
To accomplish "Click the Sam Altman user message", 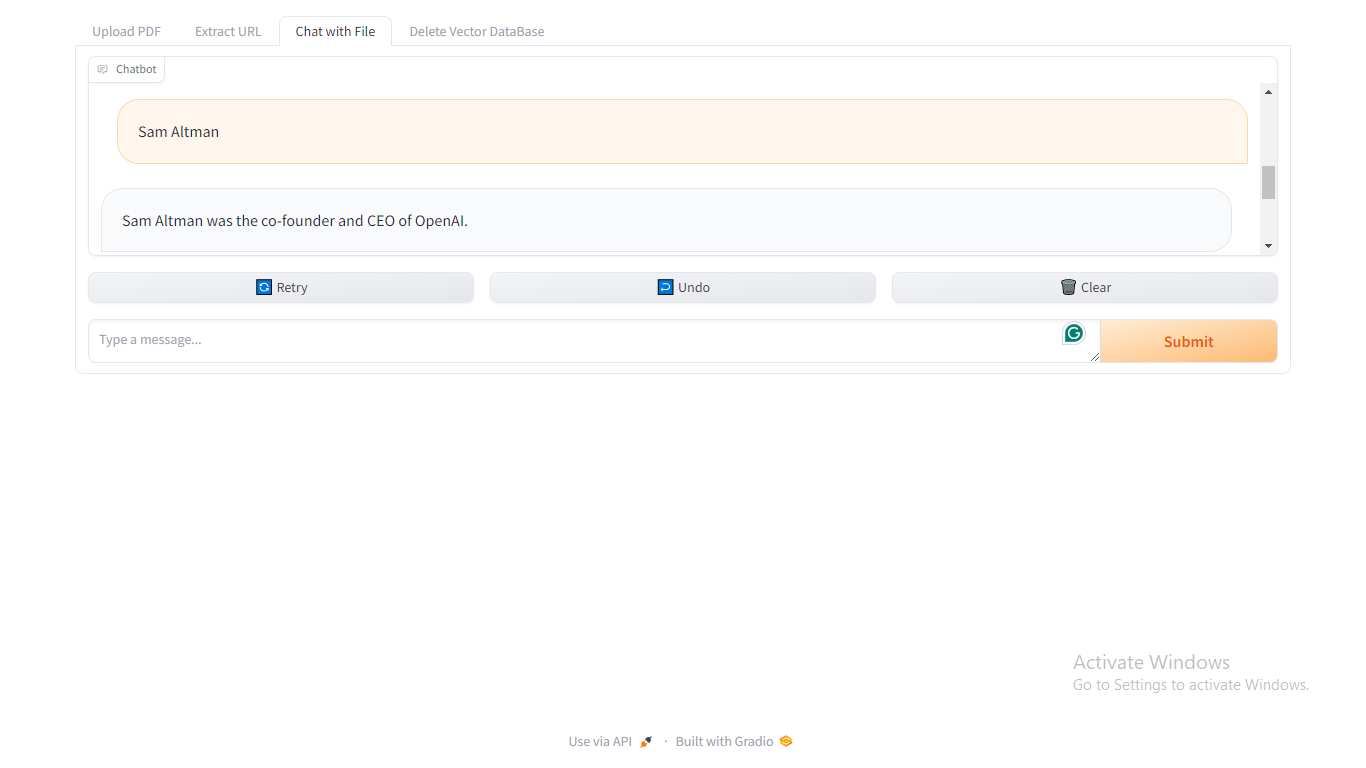I will pos(682,131).
